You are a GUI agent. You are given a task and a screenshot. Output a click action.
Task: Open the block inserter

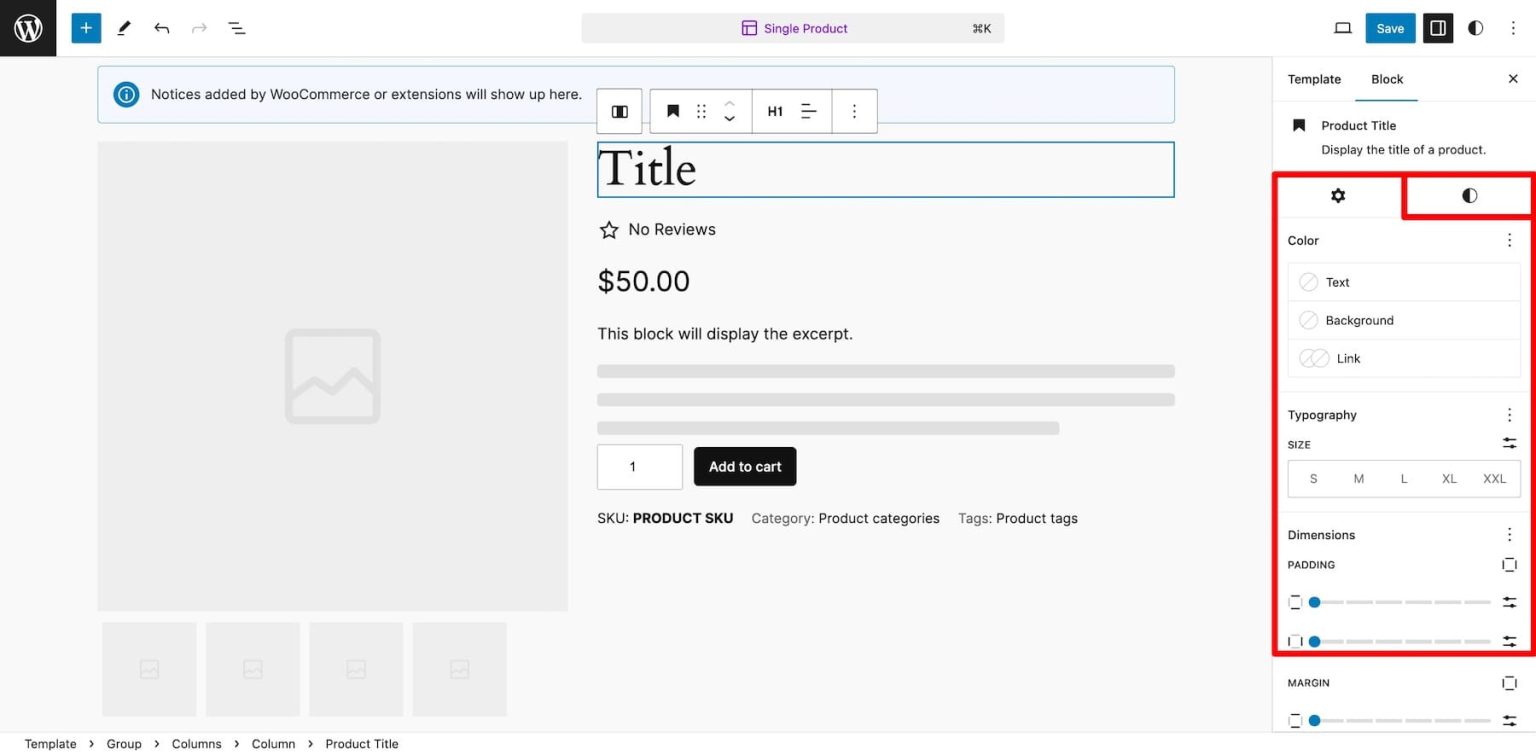[85, 28]
